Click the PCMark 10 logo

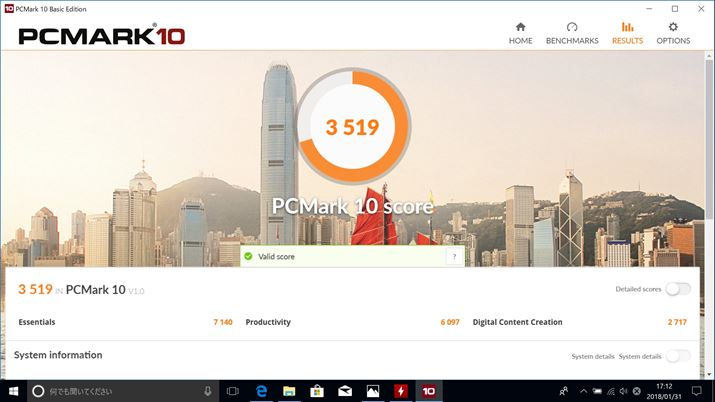(101, 36)
